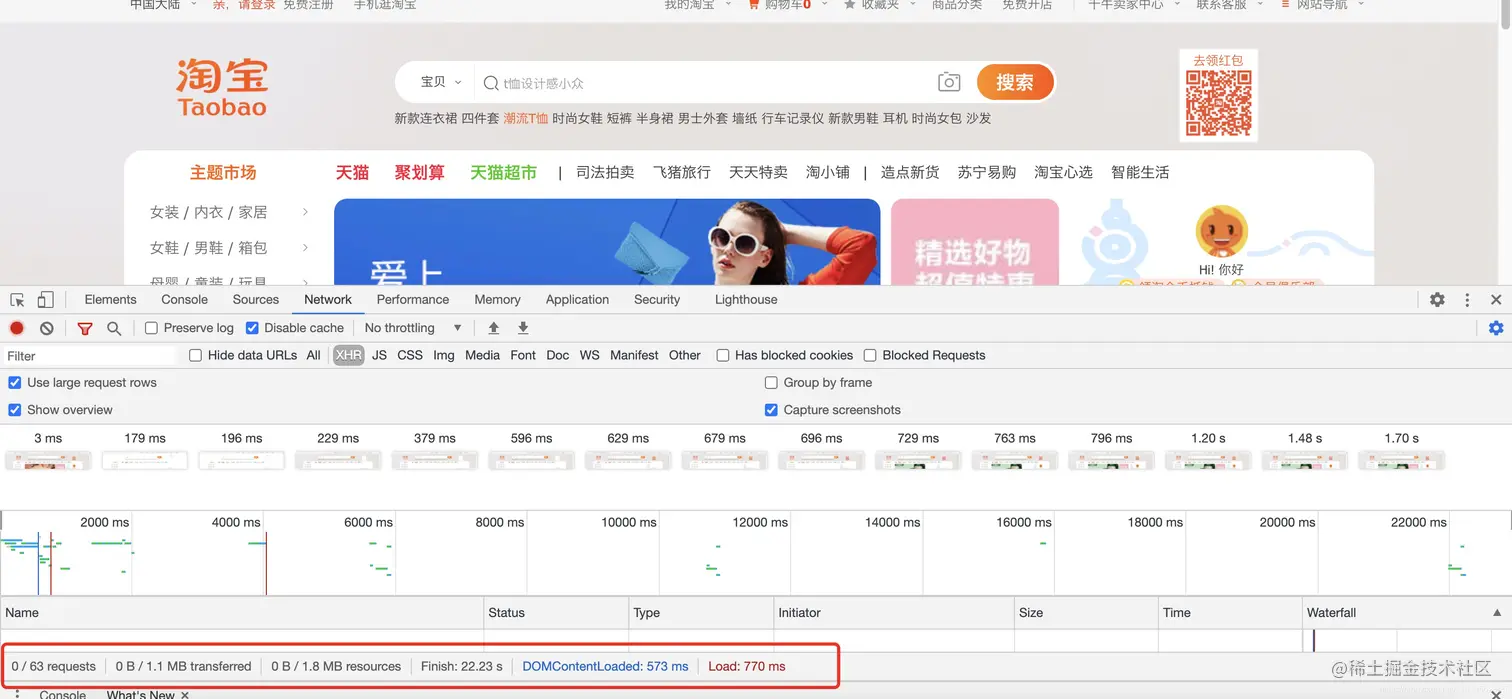Open DevTools three-dot customize menu
The width and height of the screenshot is (1512, 699).
click(x=1467, y=300)
